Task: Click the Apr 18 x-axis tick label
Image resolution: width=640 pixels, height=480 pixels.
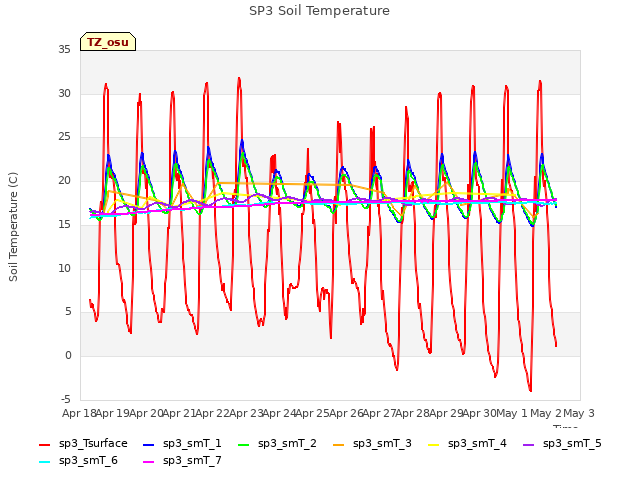Action: [79, 413]
